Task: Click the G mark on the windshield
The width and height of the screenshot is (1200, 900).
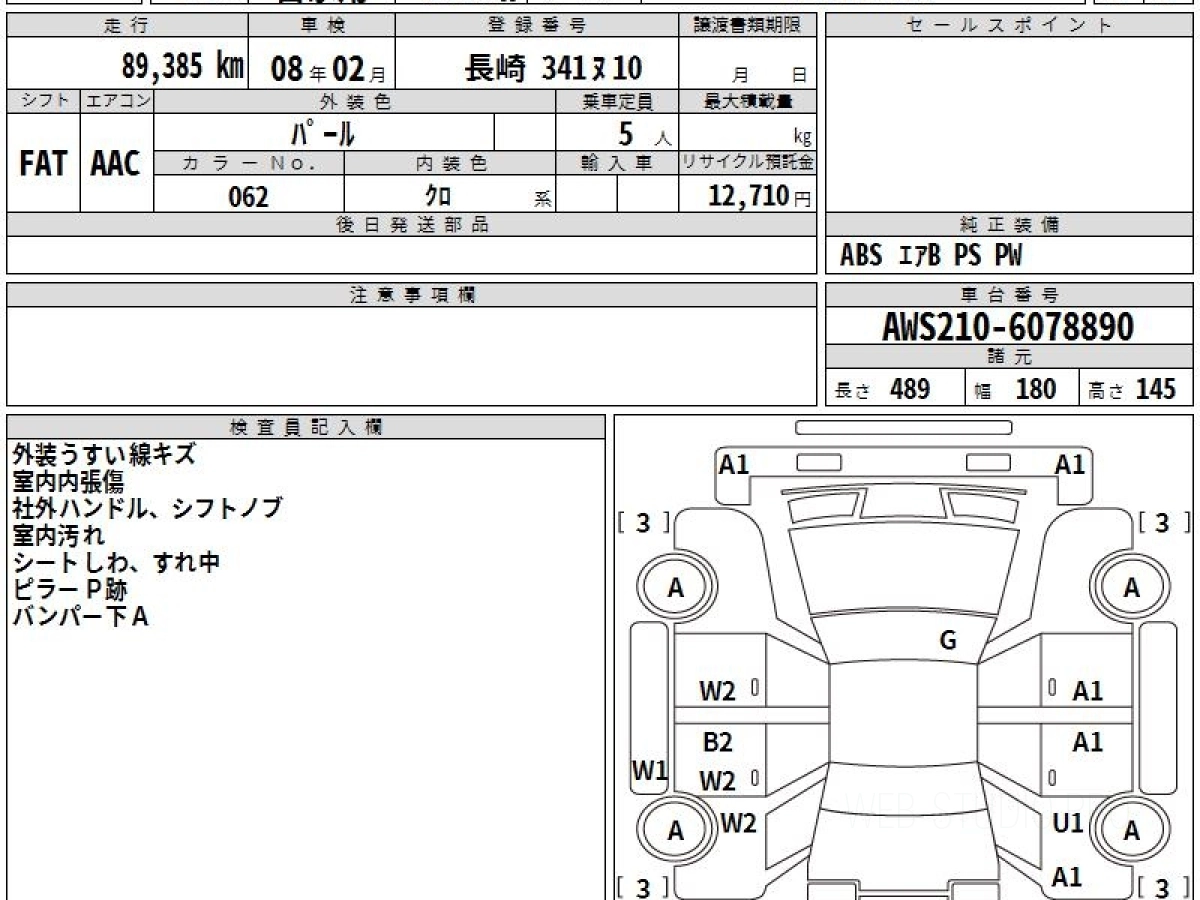Action: pos(948,641)
